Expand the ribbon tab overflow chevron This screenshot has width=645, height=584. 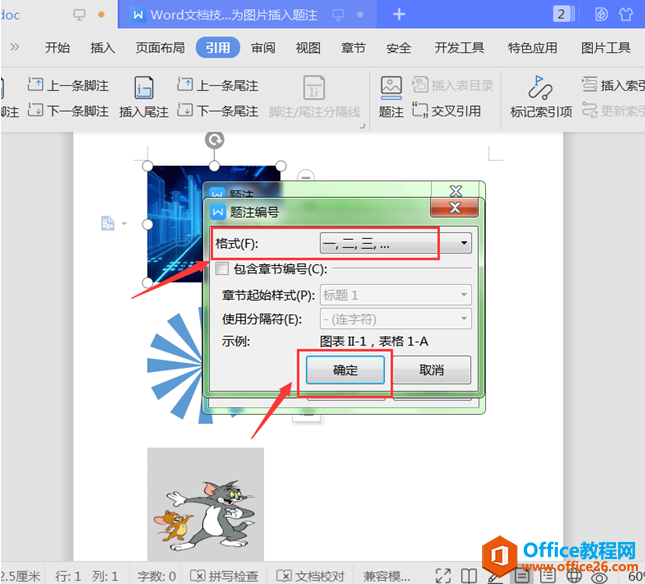pos(15,47)
